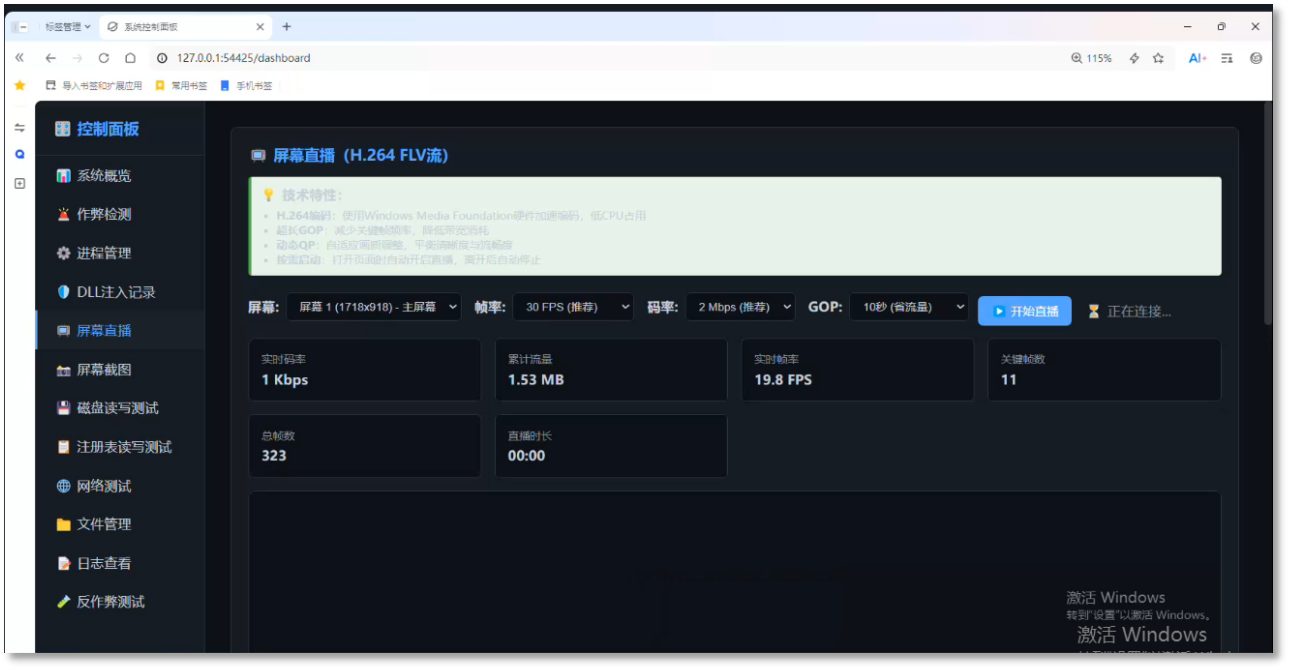The width and height of the screenshot is (1290, 670).
Task: Click the browser Forward arrow
Action: coord(77,58)
